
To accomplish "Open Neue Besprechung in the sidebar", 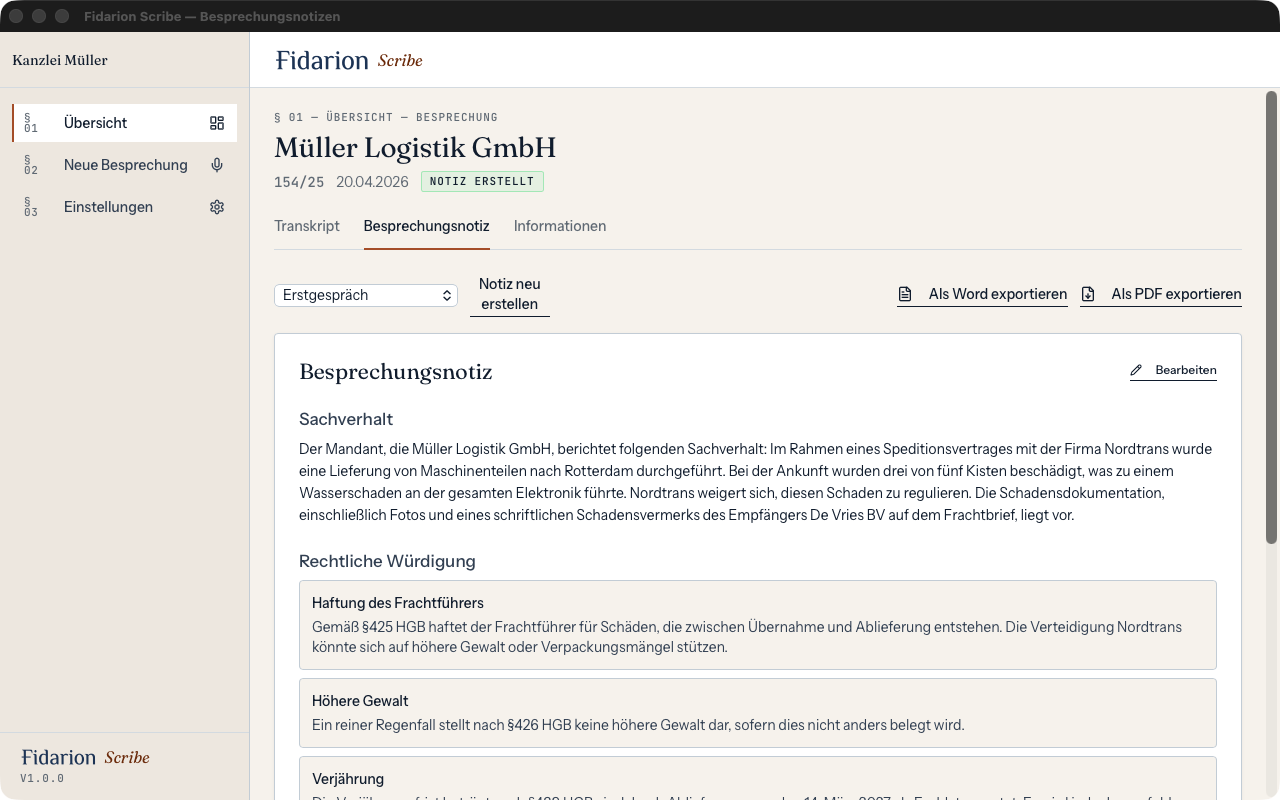I will click(x=125, y=165).
